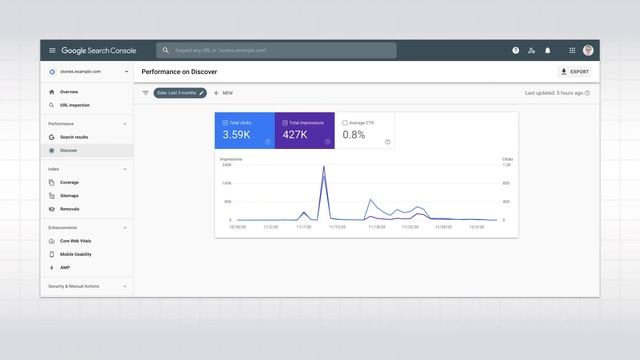Click the EXPORT button
This screenshot has height=360, width=640.
[575, 72]
